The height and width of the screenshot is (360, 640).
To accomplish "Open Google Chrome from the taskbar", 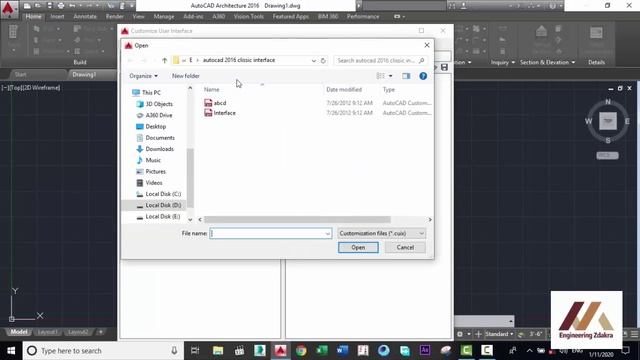I will (x=301, y=351).
